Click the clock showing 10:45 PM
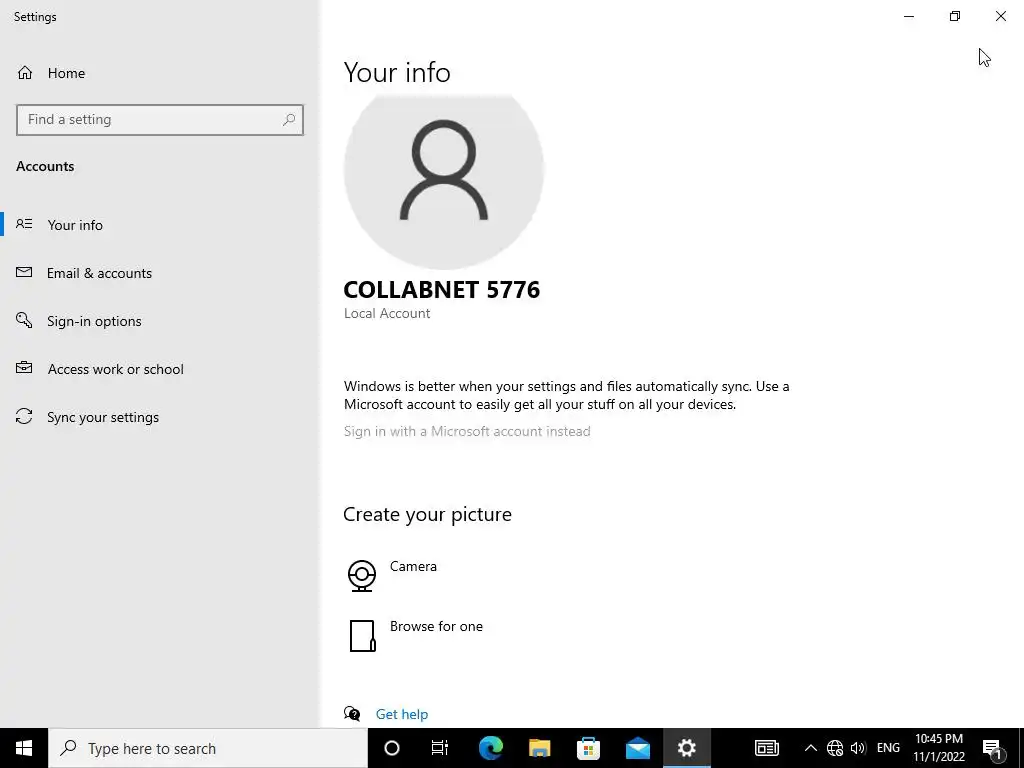This screenshot has height=768, width=1024. [938, 748]
